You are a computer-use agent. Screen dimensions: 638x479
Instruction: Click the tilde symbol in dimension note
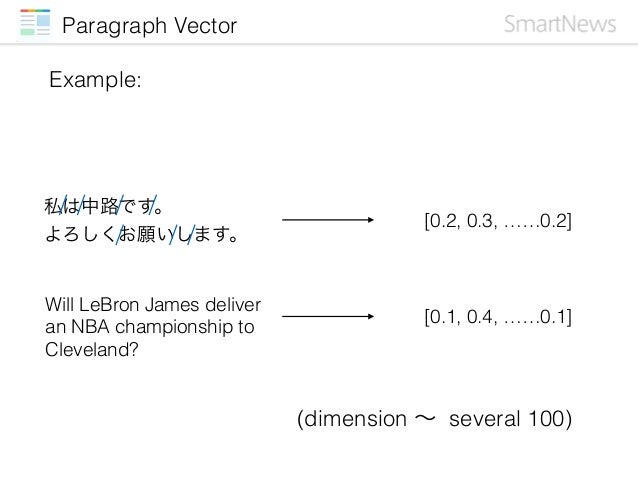[x=425, y=418]
